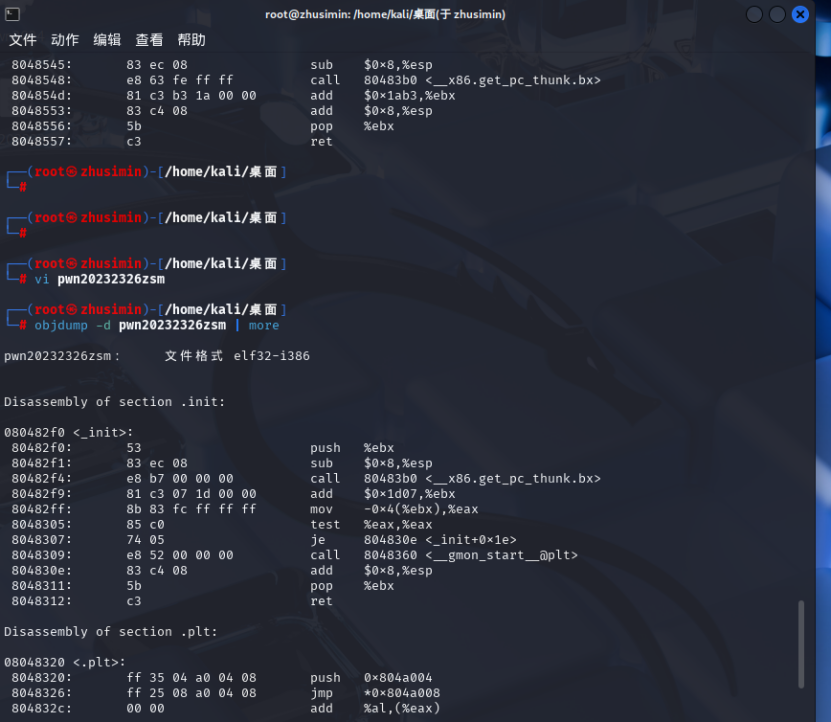
Task: Click the test %eax,%eax instruction
Action: [372, 524]
